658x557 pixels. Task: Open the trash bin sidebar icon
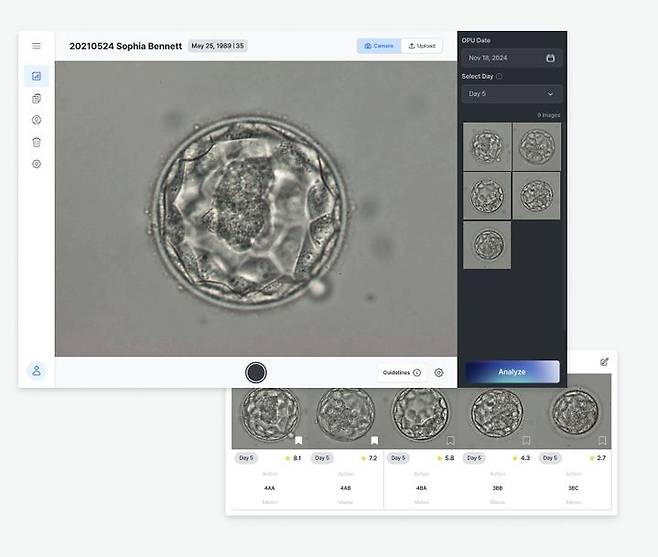pyautogui.click(x=37, y=142)
